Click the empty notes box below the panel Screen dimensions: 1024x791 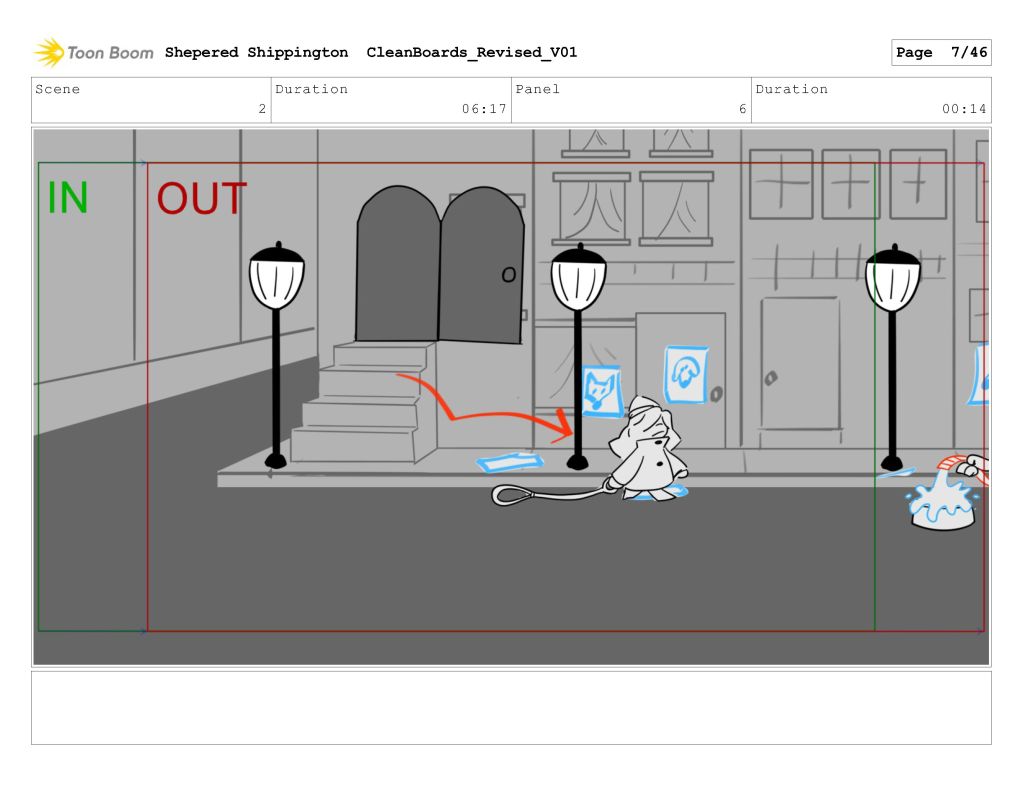pyautogui.click(x=511, y=707)
